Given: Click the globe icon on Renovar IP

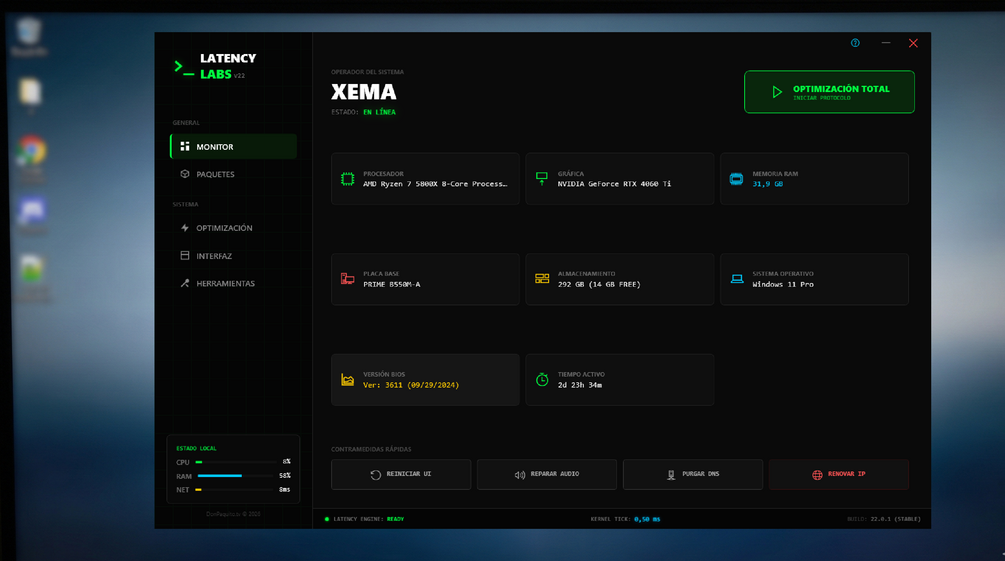Looking at the screenshot, I should 817,475.
